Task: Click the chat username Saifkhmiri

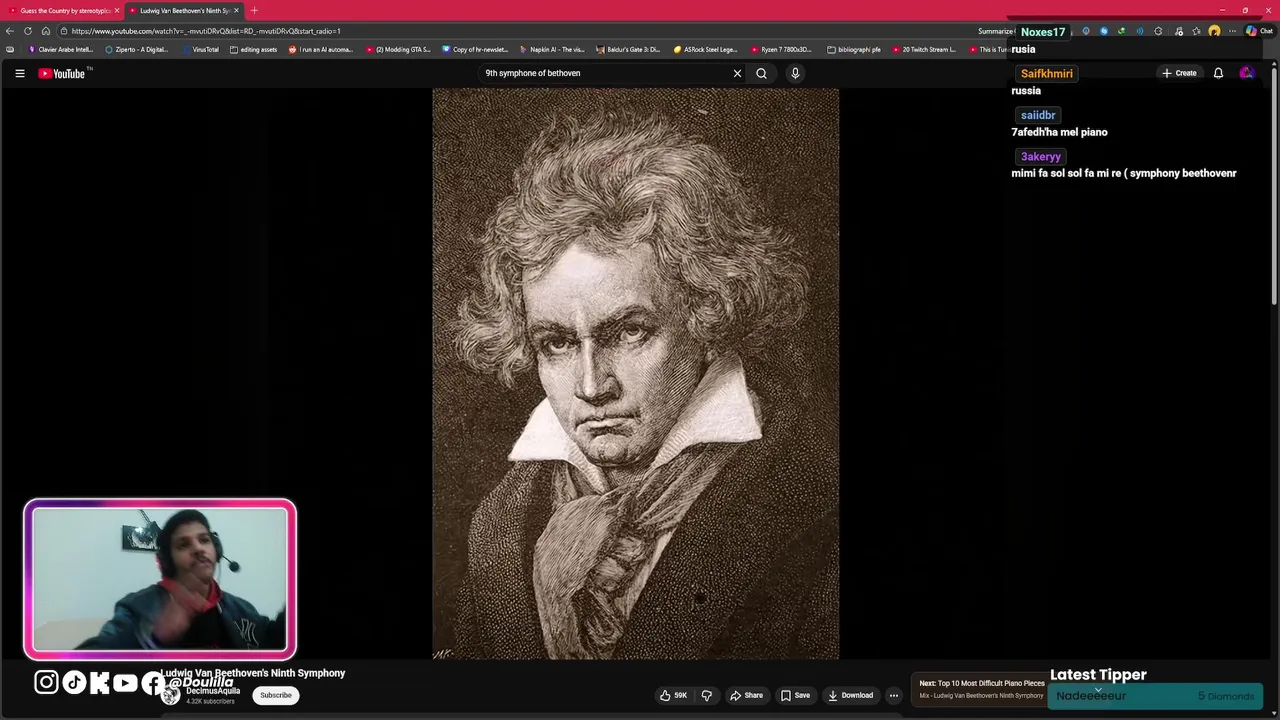Action: [1046, 73]
